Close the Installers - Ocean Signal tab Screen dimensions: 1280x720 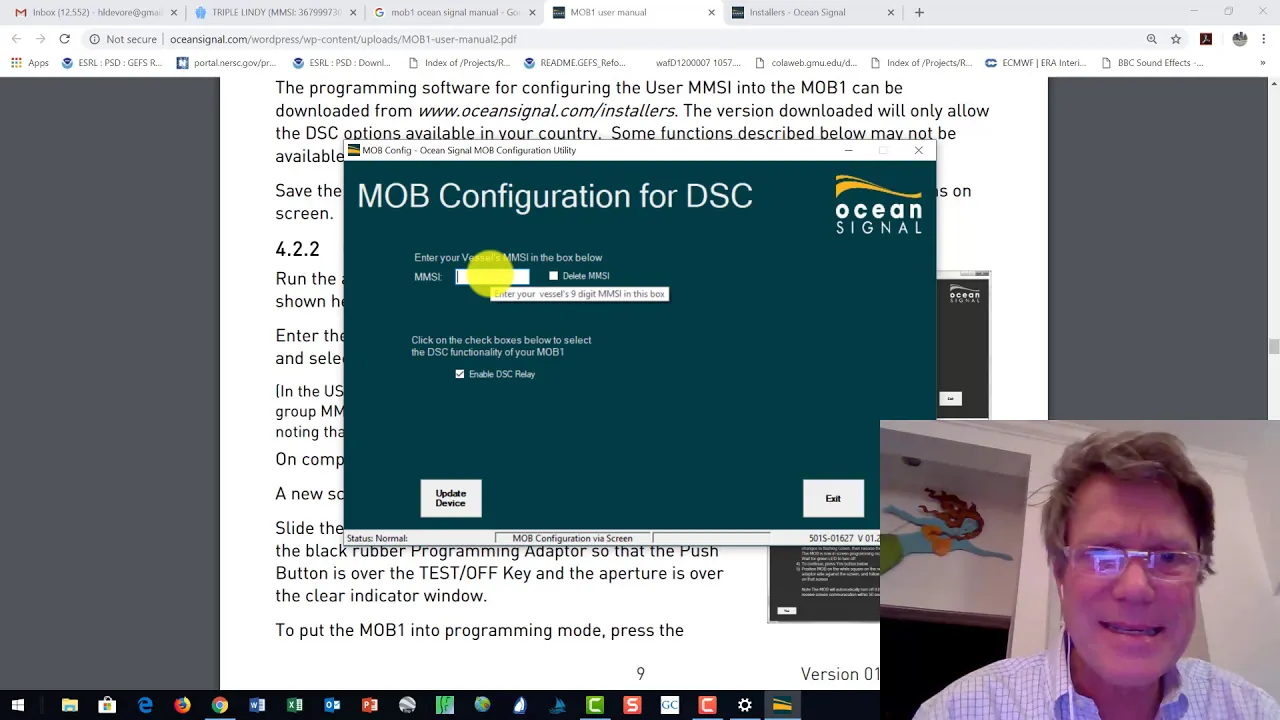(x=890, y=12)
